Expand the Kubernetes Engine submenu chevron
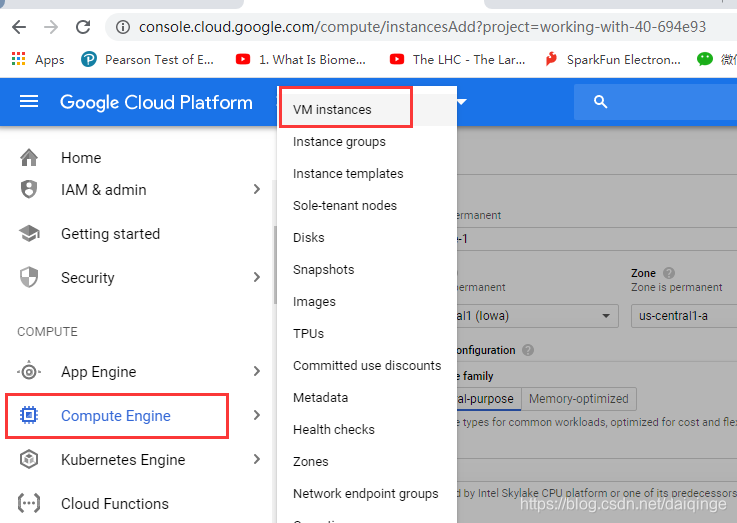The height and width of the screenshot is (523, 737). point(257,459)
